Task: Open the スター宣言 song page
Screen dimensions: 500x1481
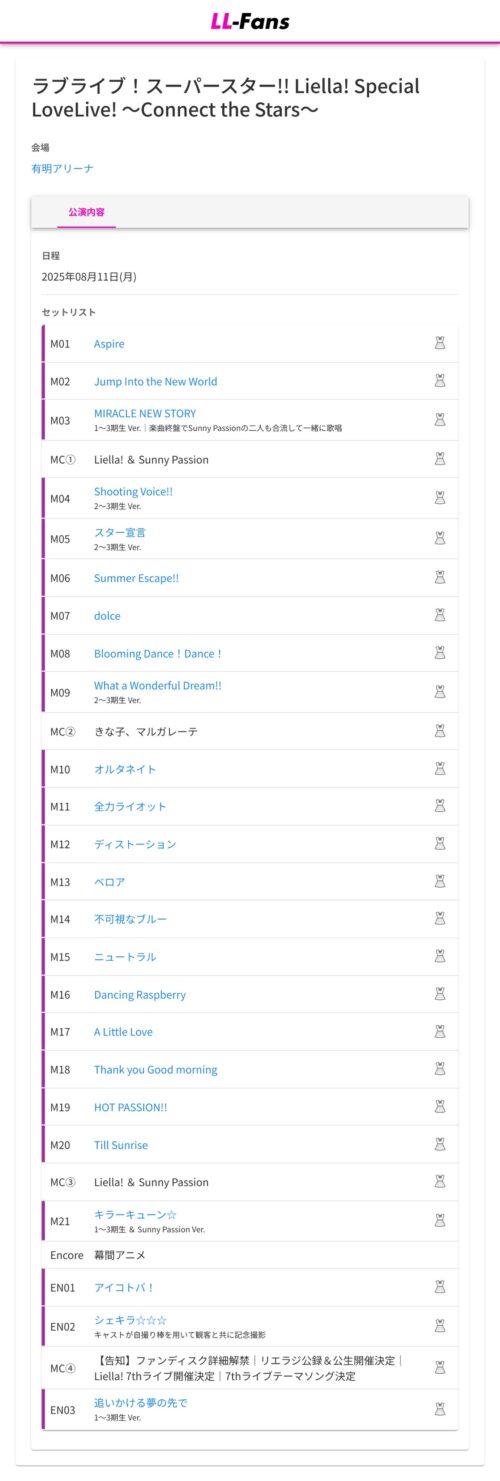Action: [x=120, y=532]
